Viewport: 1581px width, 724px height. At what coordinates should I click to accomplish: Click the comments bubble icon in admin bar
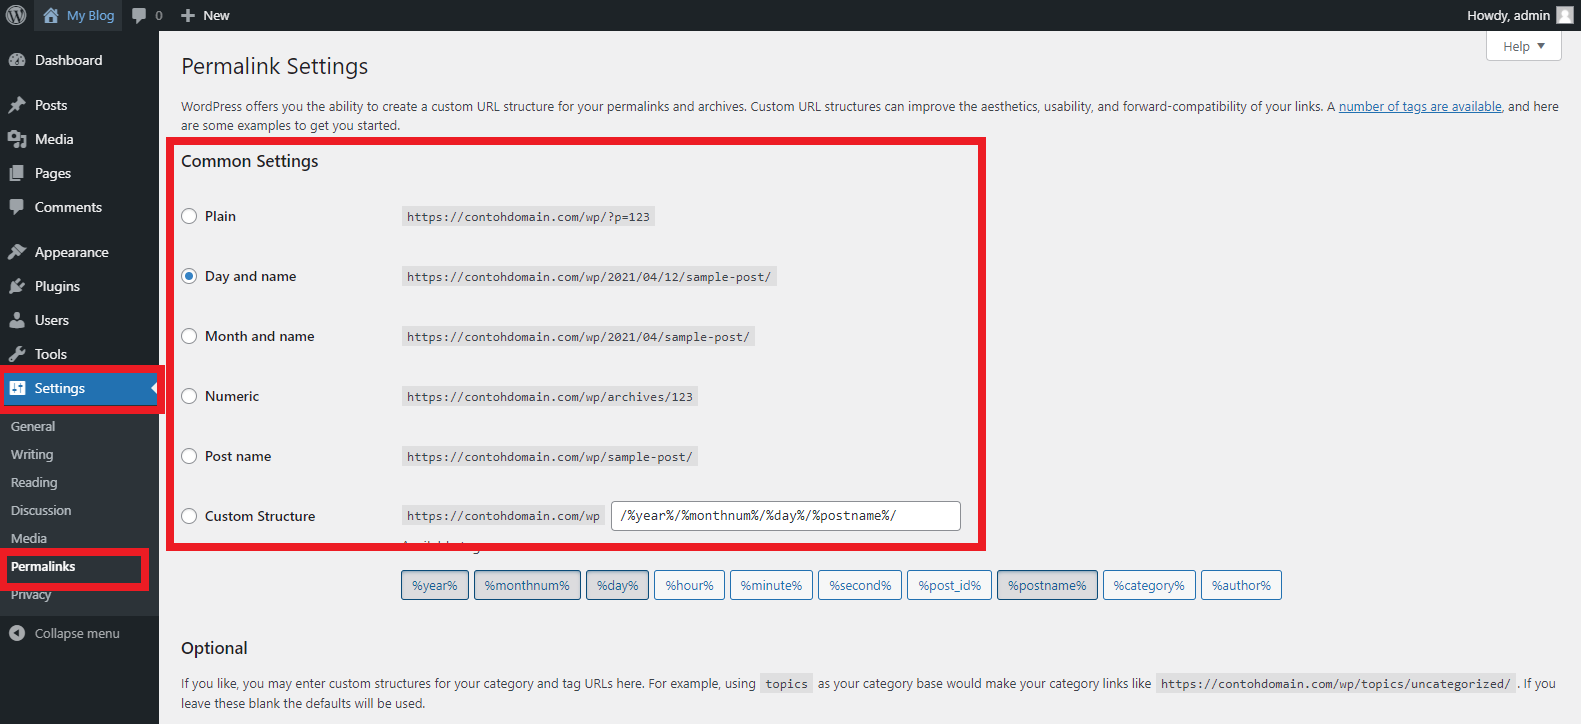pos(140,15)
